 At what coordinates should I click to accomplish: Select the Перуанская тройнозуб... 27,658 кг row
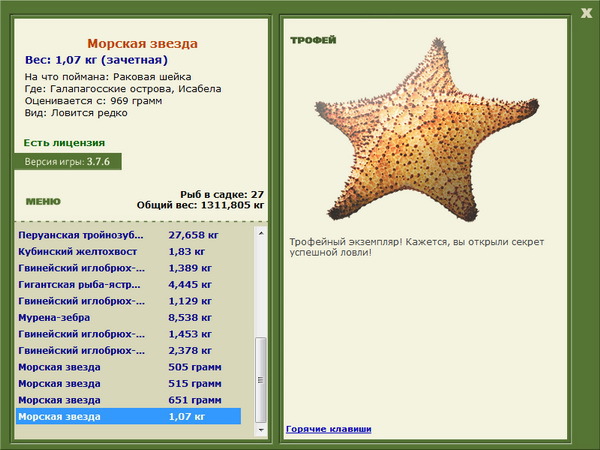coord(129,235)
